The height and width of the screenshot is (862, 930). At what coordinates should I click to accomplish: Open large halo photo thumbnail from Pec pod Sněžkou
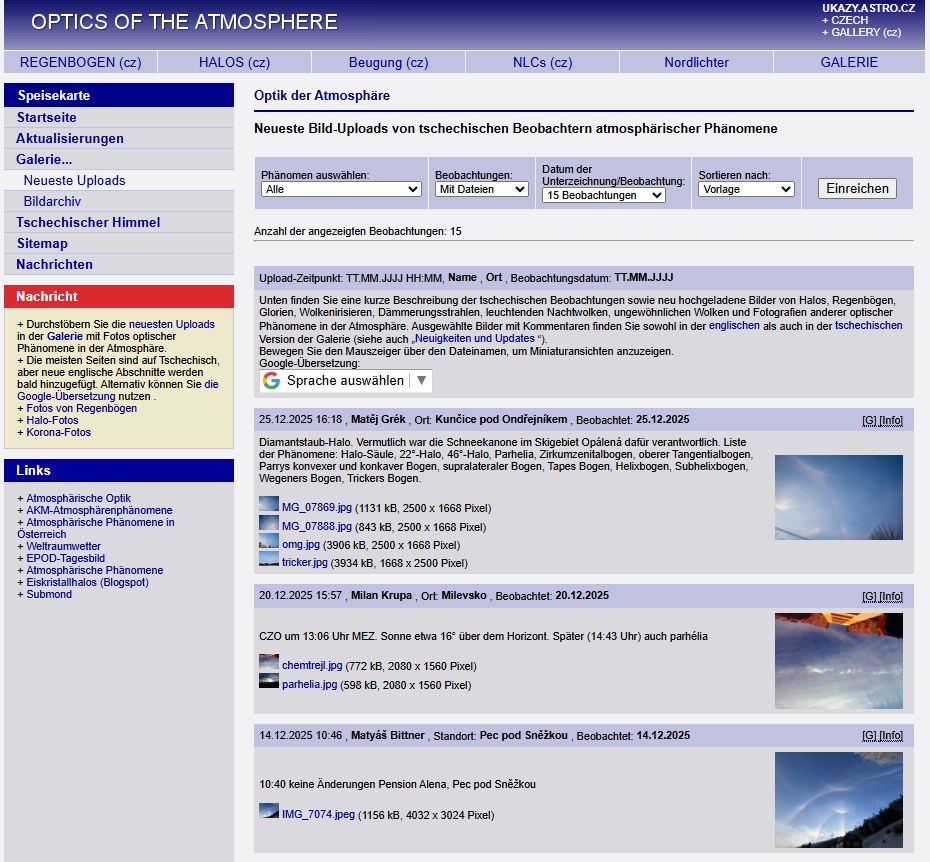pyautogui.click(x=838, y=800)
